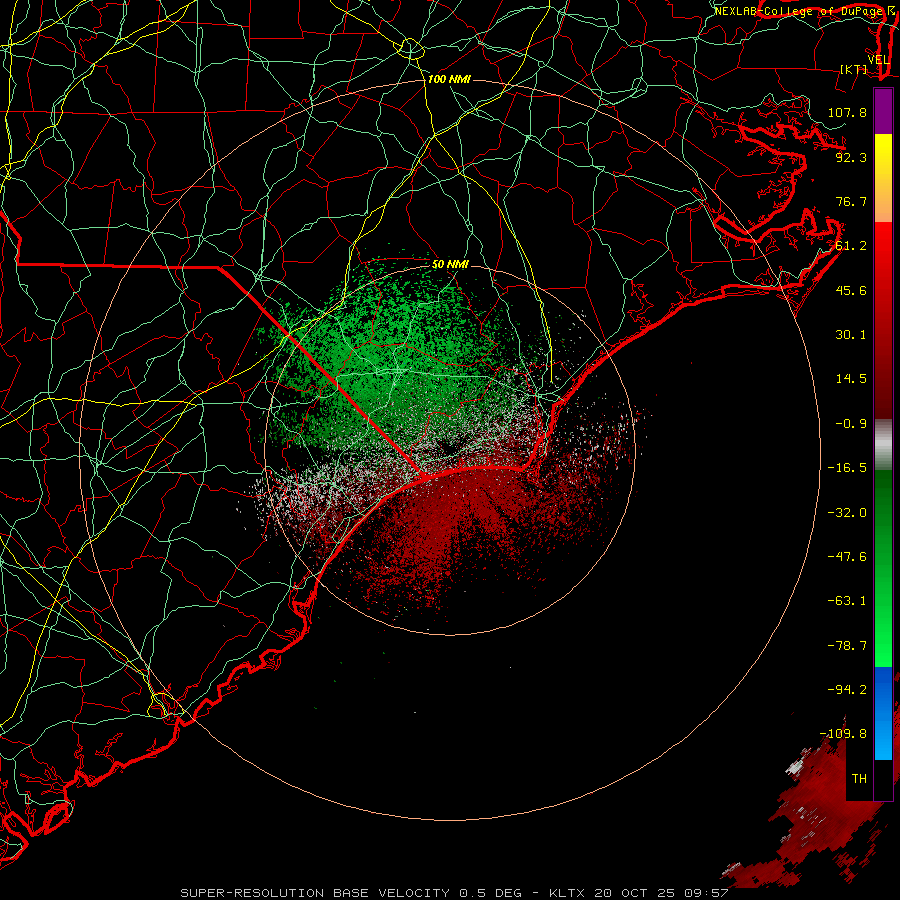This screenshot has height=900, width=900.
Task: Click the 100 NMI range ring label
Action: tap(449, 79)
